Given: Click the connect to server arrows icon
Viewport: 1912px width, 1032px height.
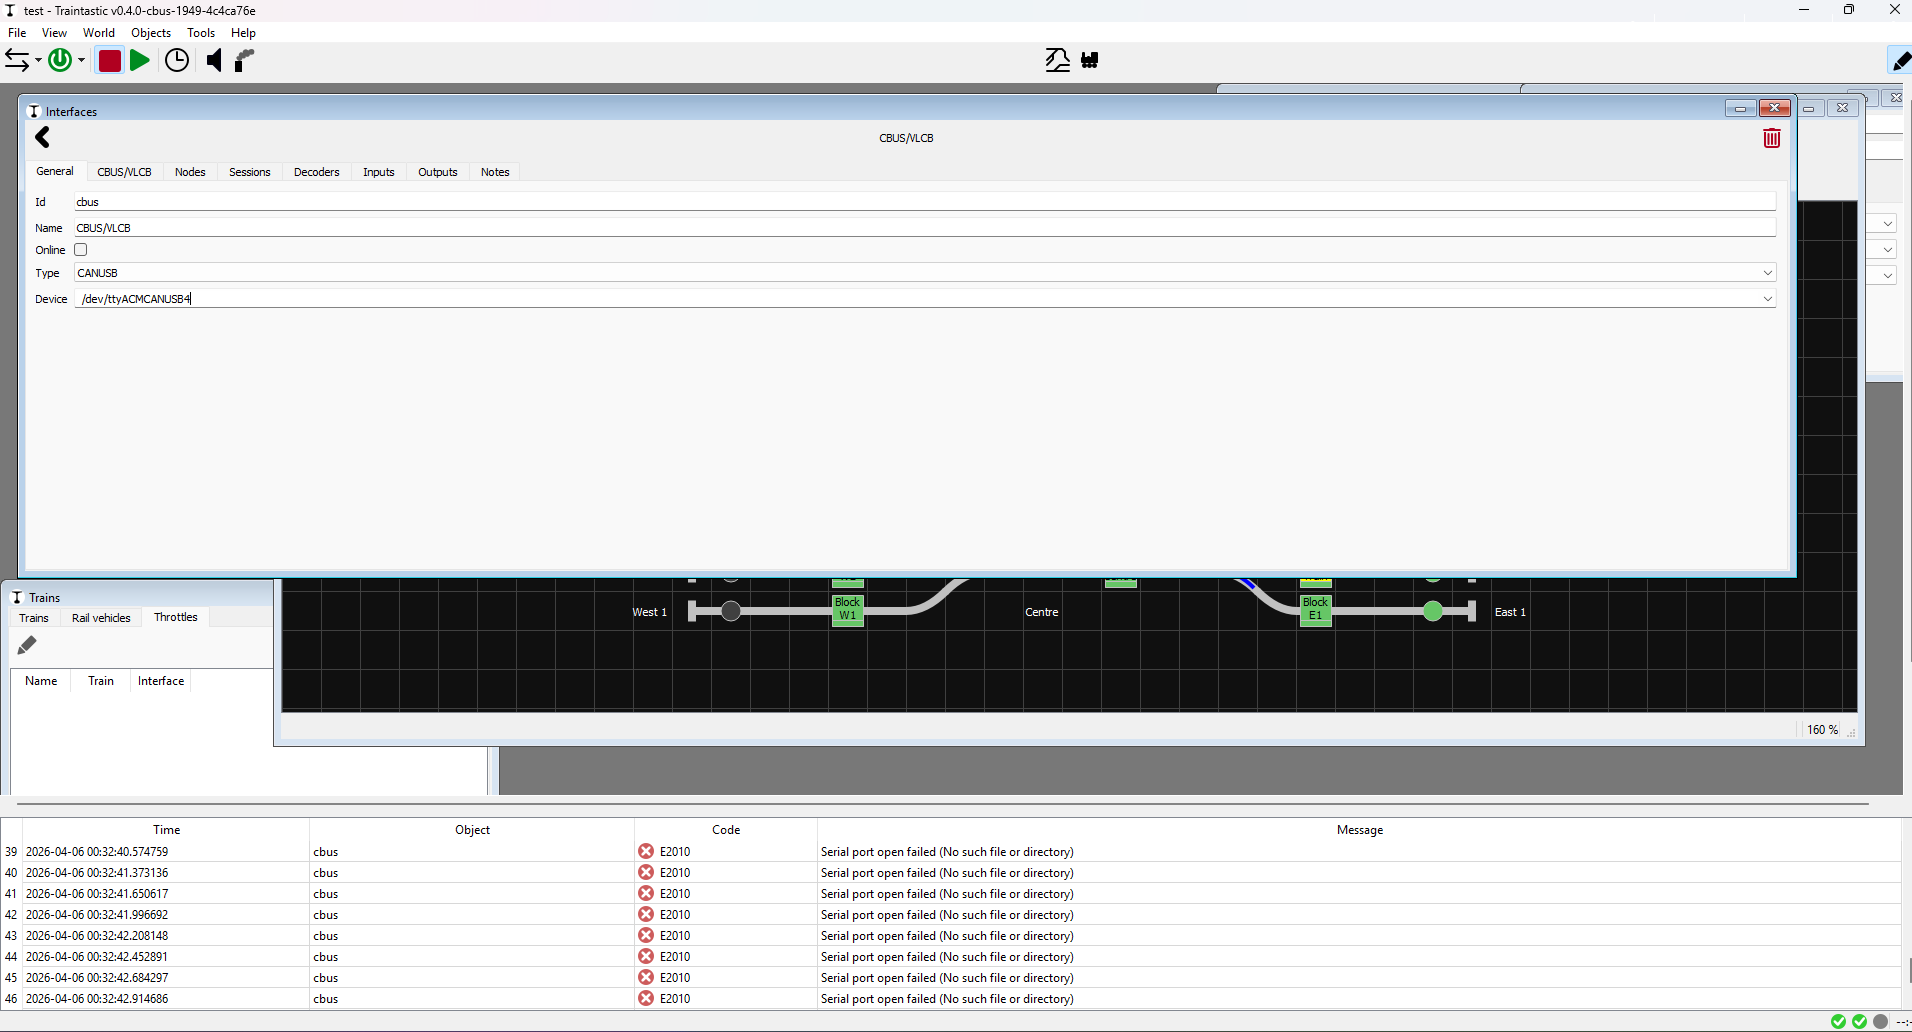Looking at the screenshot, I should 17,61.
